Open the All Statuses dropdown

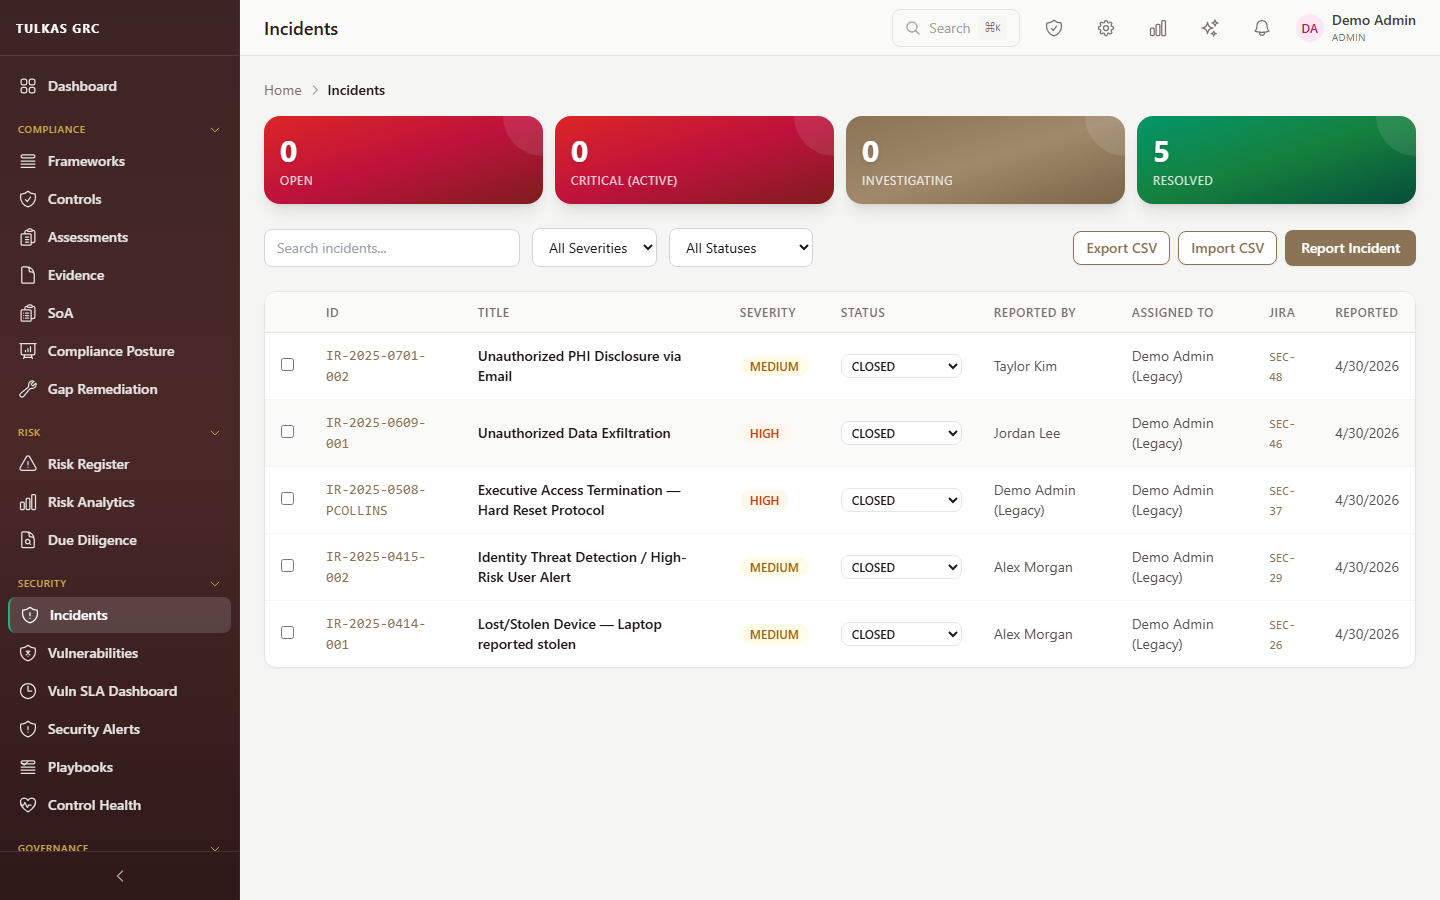tap(741, 248)
